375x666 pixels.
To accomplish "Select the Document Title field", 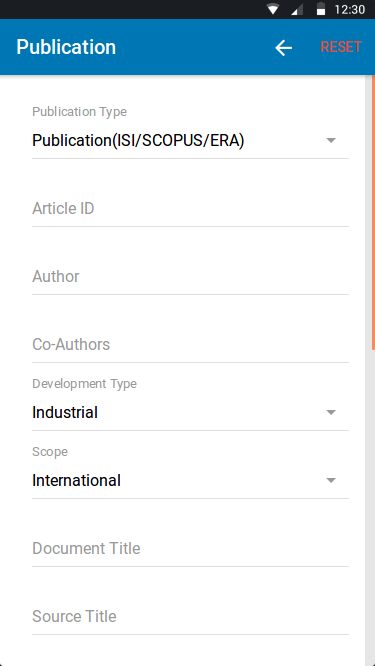I will click(x=190, y=548).
